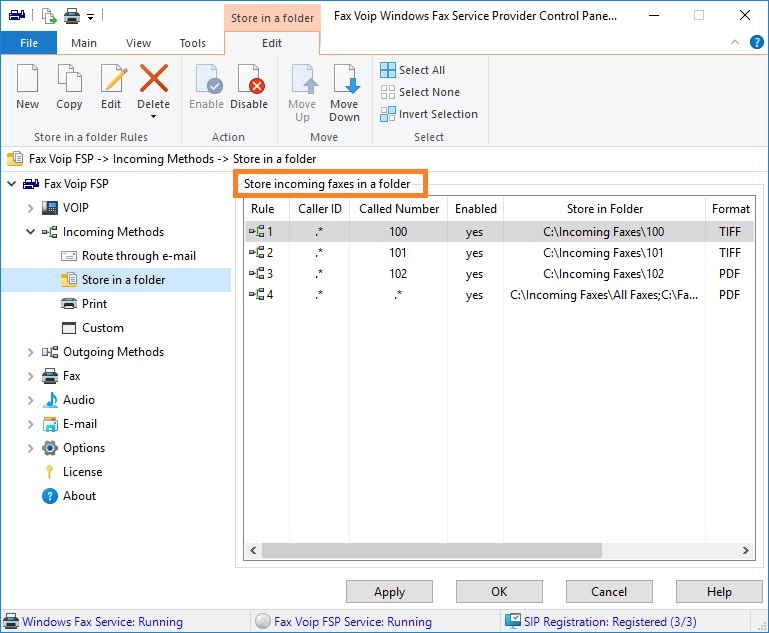Switch to the Main ribbon tab
769x633 pixels.
(x=84, y=43)
